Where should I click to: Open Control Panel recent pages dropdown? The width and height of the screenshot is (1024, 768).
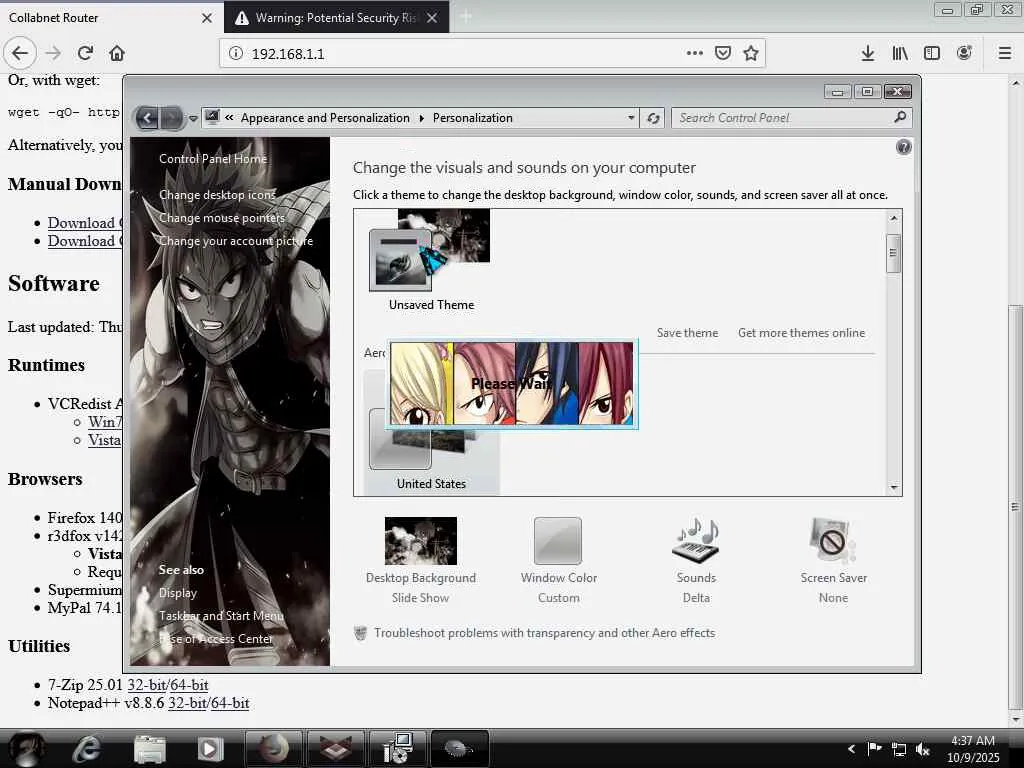[x=193, y=119]
